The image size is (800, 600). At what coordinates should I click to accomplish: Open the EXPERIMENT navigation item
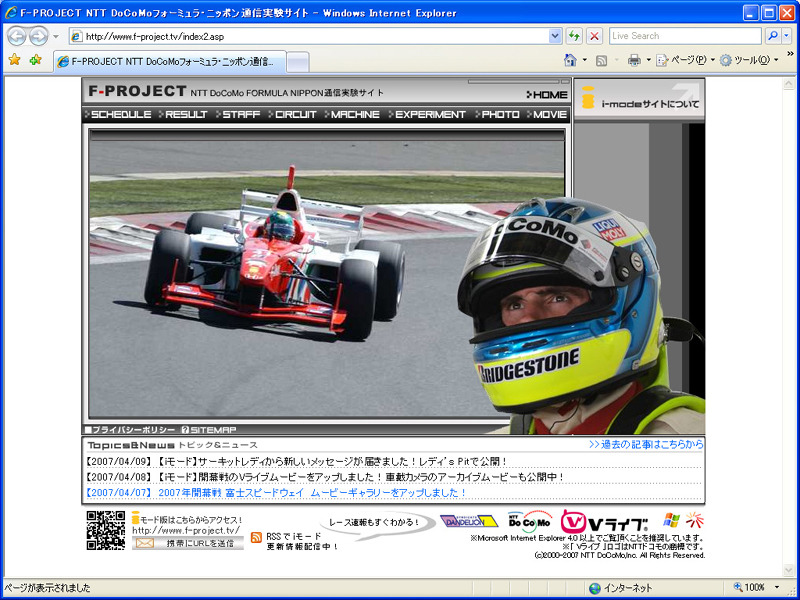click(427, 114)
